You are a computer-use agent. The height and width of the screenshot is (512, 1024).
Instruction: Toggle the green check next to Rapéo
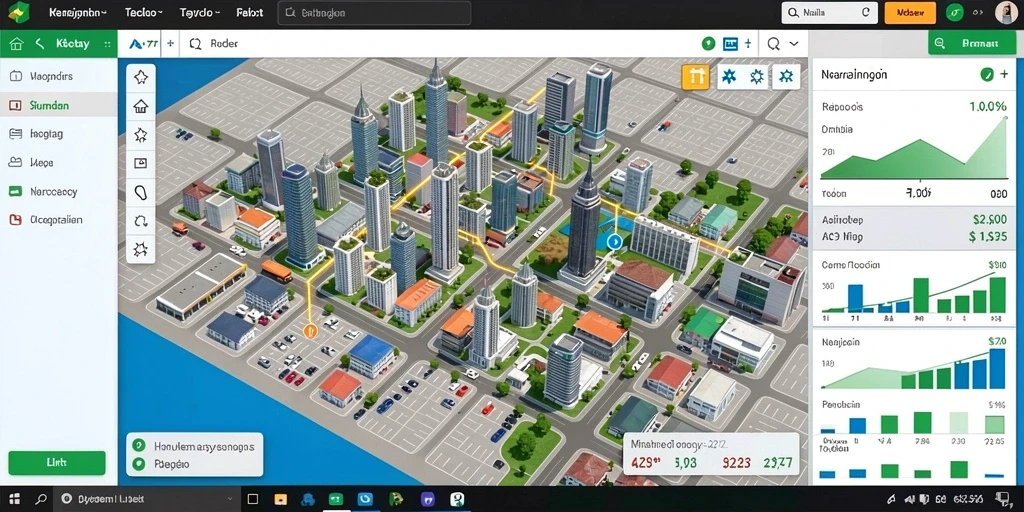[138, 464]
